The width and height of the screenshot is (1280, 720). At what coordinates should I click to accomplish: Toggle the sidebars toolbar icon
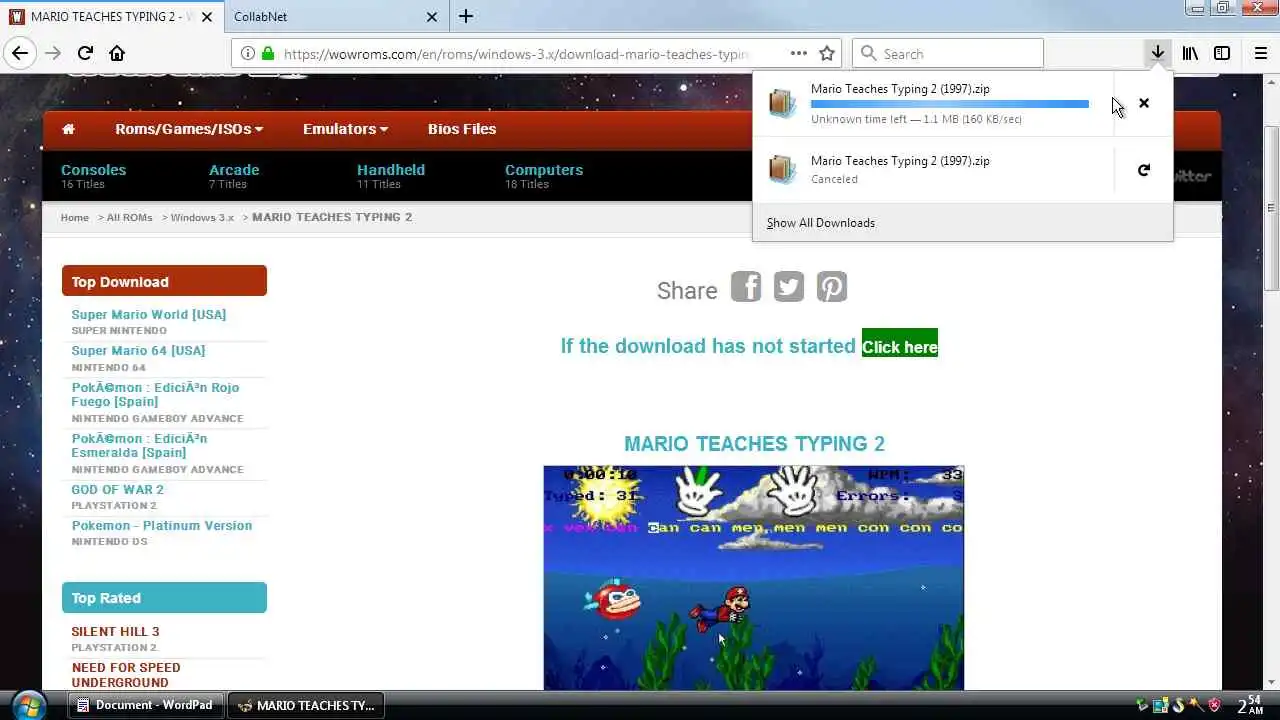click(x=1222, y=53)
